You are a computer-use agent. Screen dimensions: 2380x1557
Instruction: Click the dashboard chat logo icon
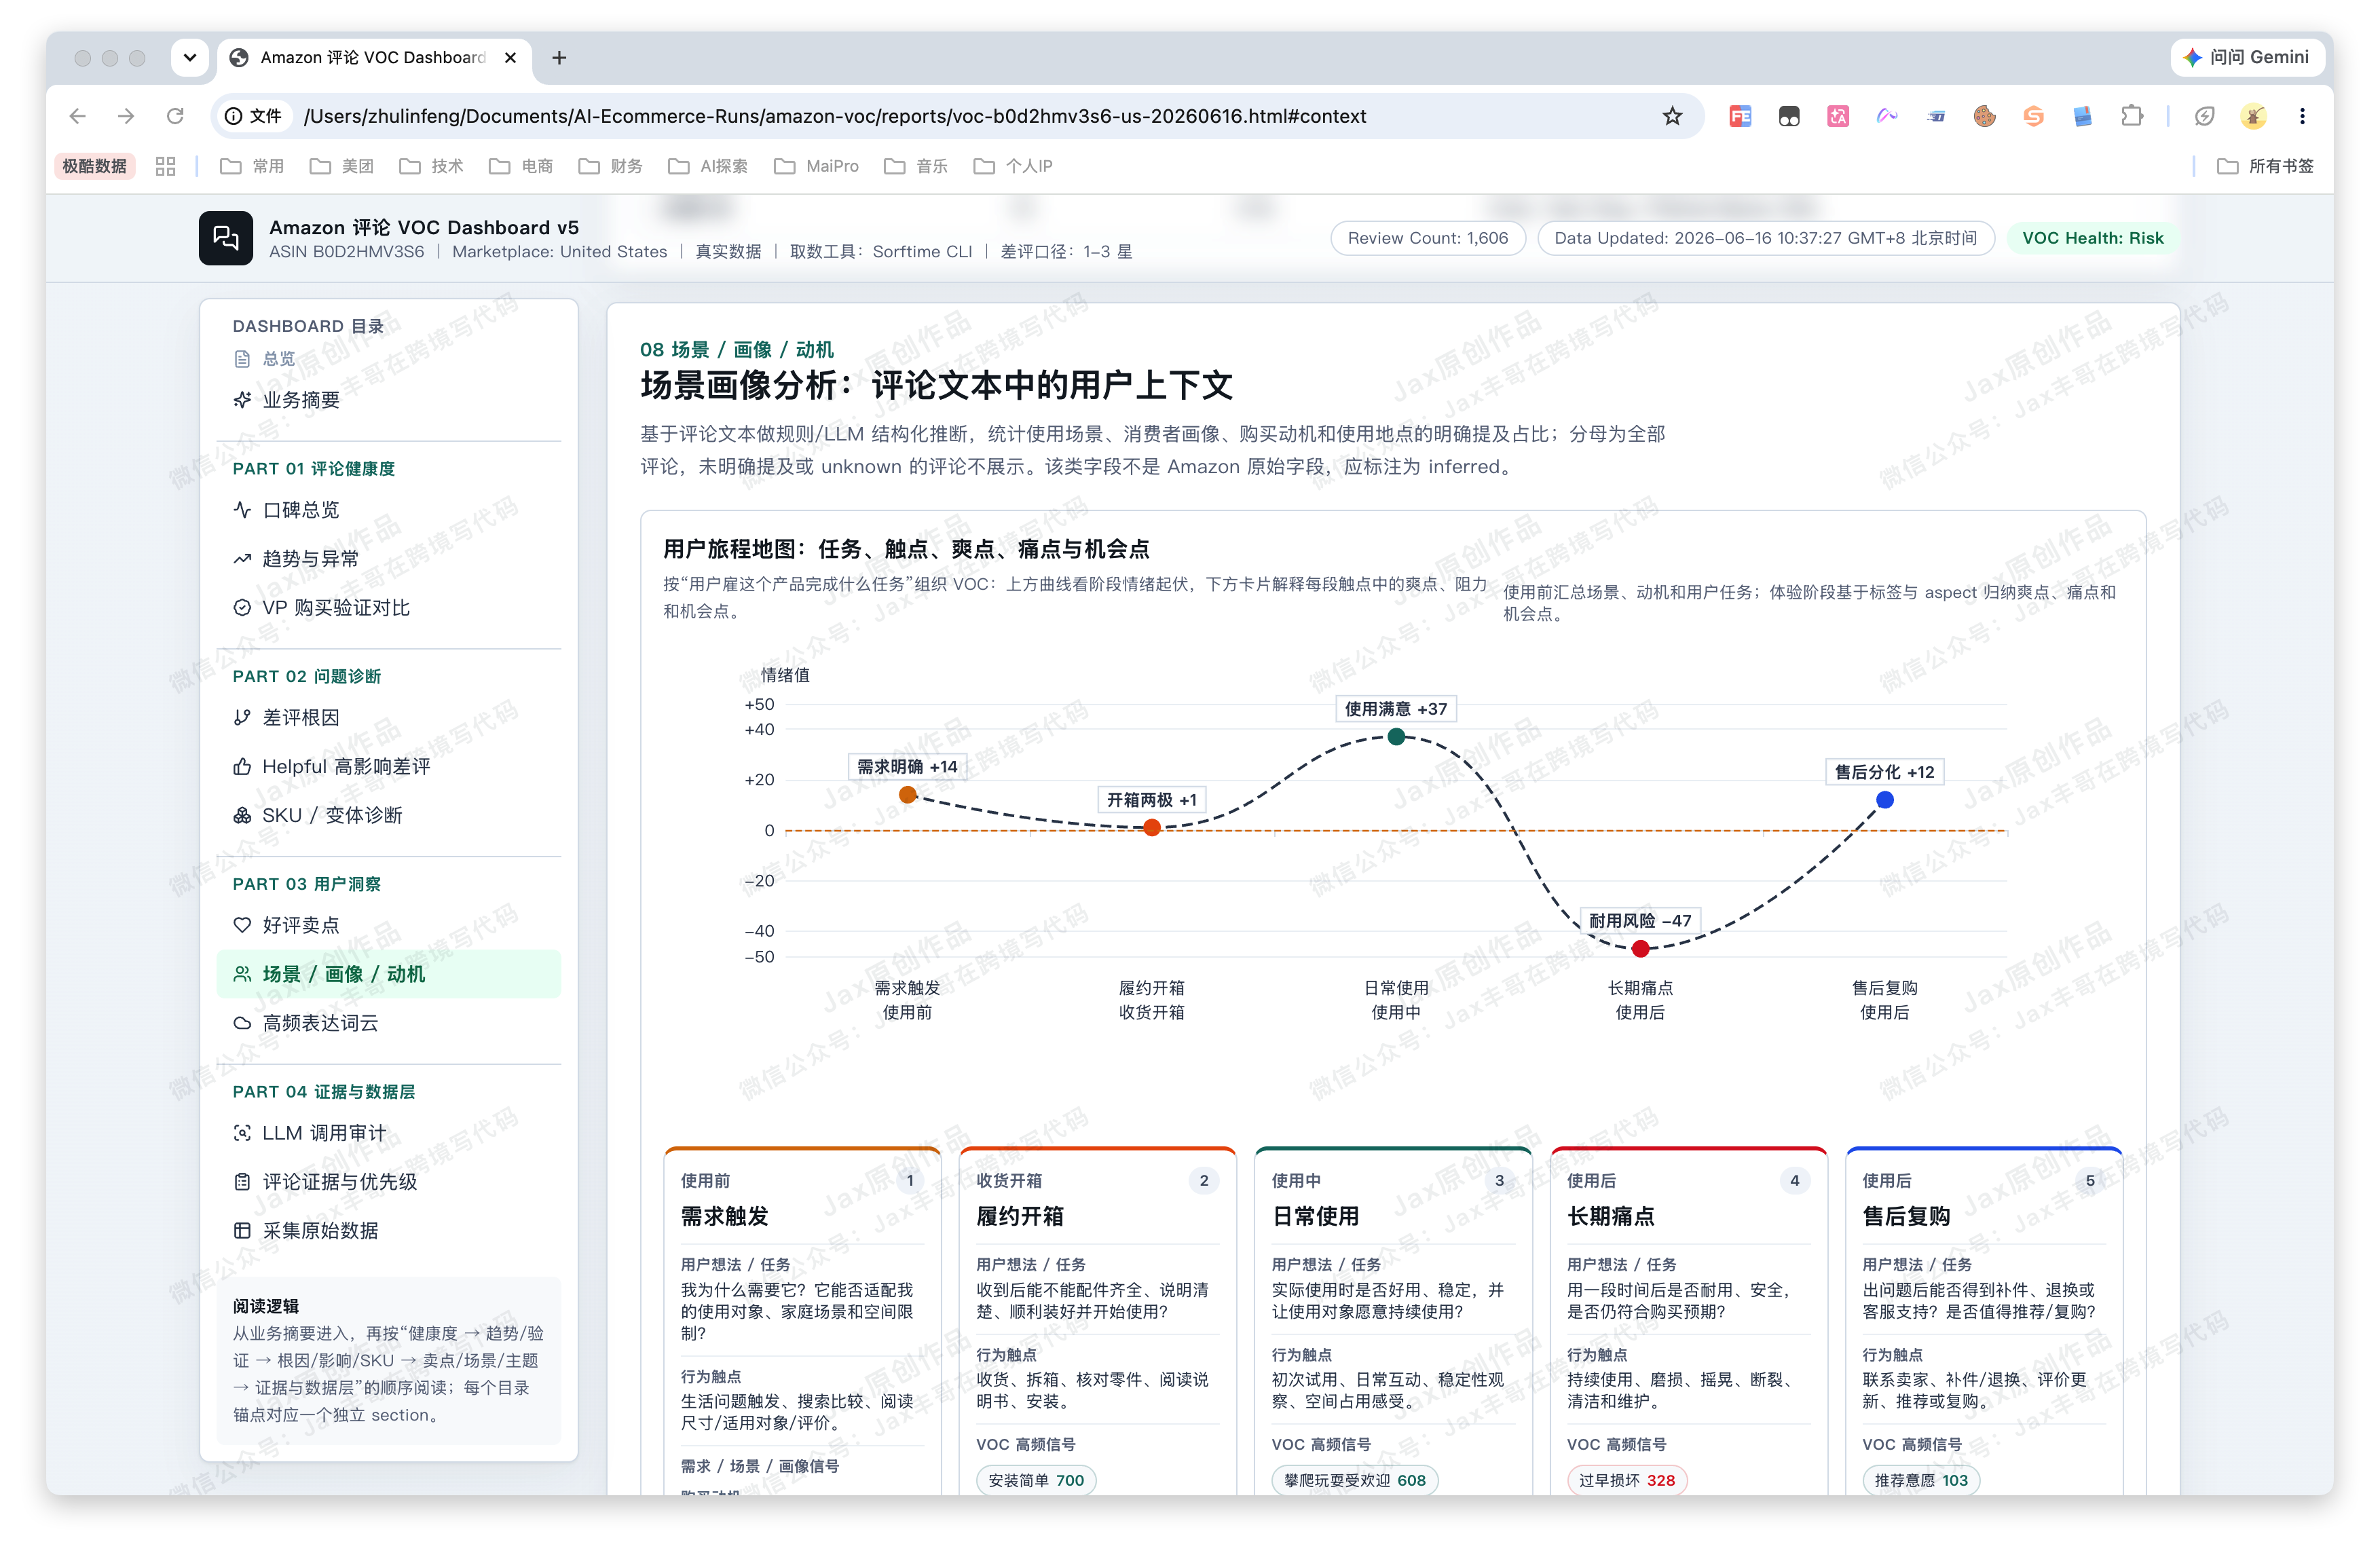pos(226,238)
